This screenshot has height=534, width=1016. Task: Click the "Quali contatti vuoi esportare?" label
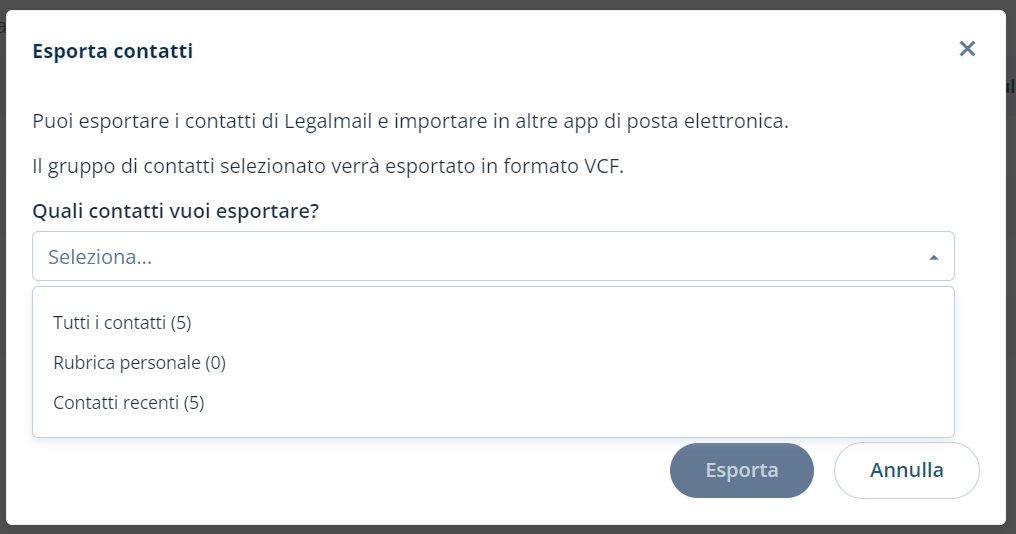coord(176,211)
